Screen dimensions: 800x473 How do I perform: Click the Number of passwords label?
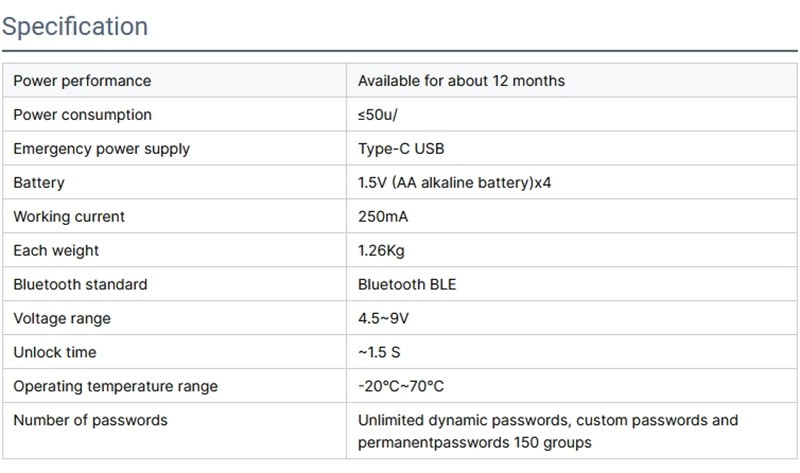coord(90,420)
